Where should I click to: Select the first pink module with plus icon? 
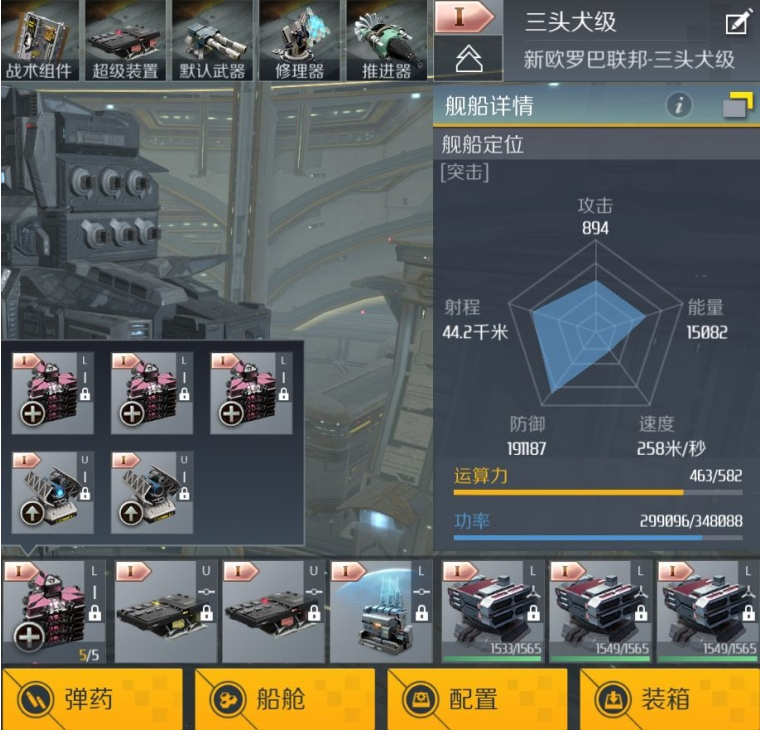[x=52, y=393]
